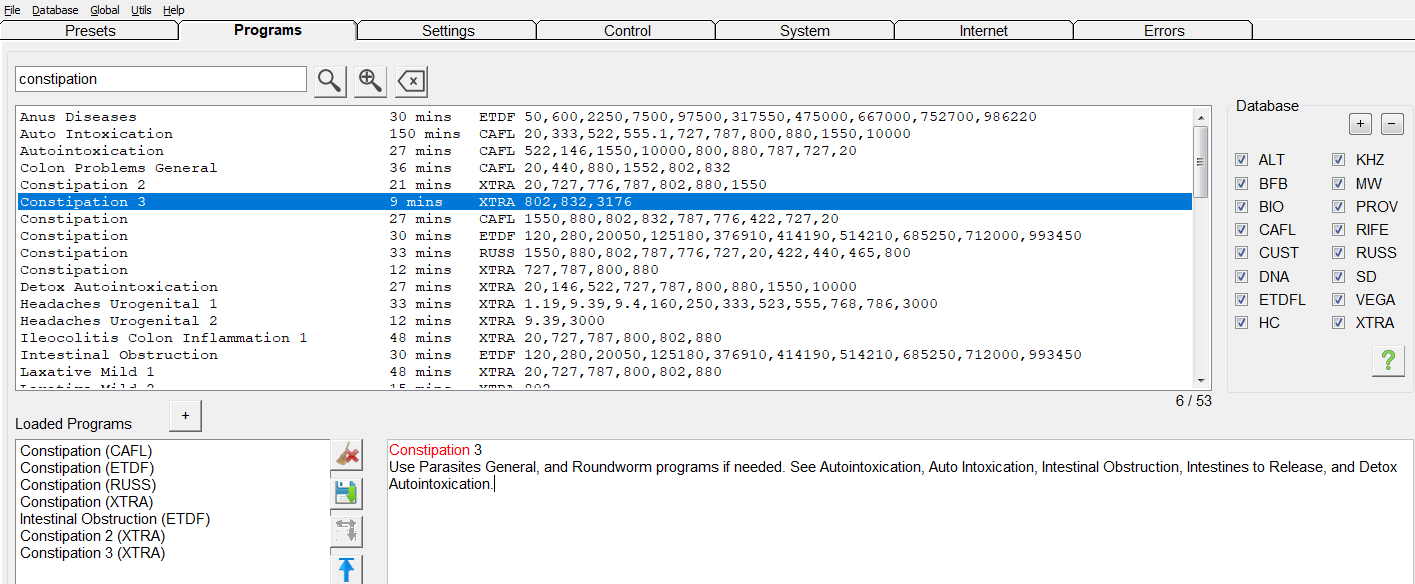
Task: Deselect all databases with minus button
Action: (1392, 124)
